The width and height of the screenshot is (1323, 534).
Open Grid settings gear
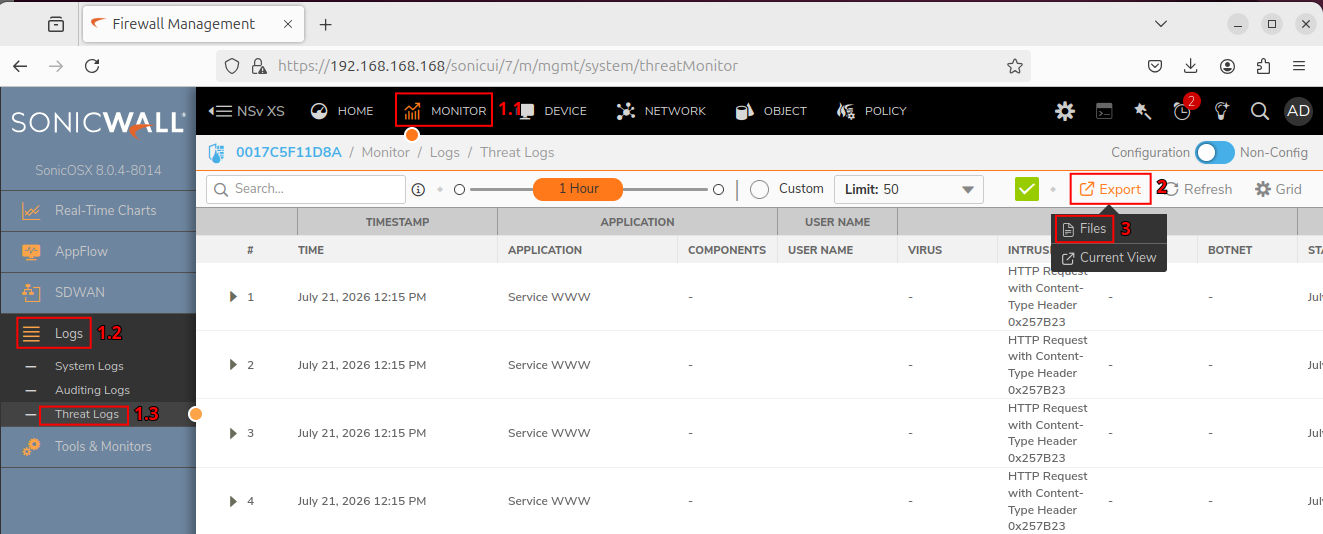click(1263, 189)
